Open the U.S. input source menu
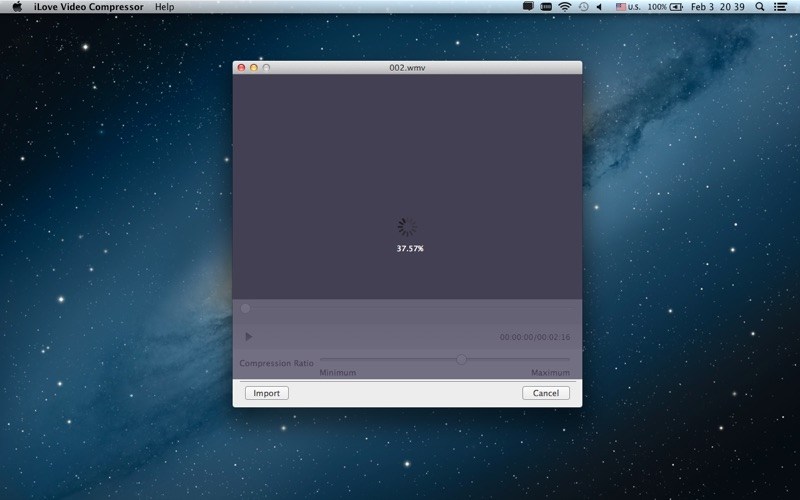The image size is (800, 500). (x=628, y=7)
